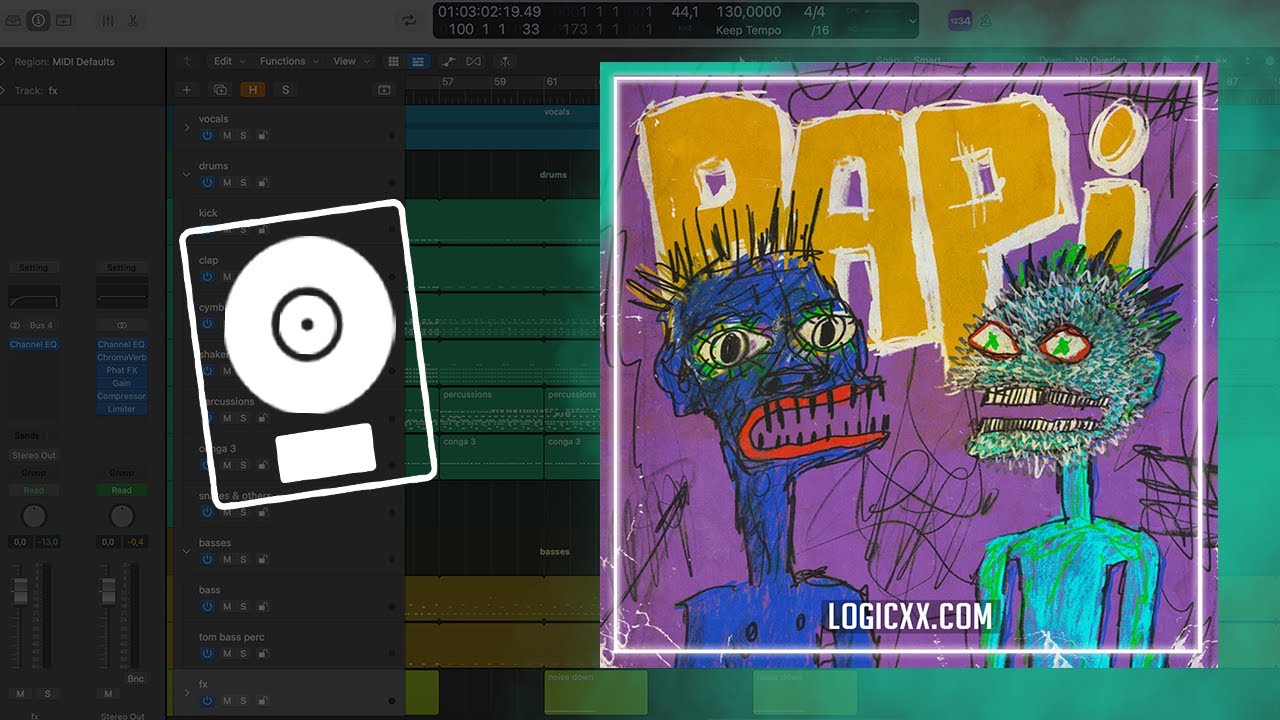Screen dimensions: 1280x720
Task: Collapse the drums track stack
Action: (186, 174)
